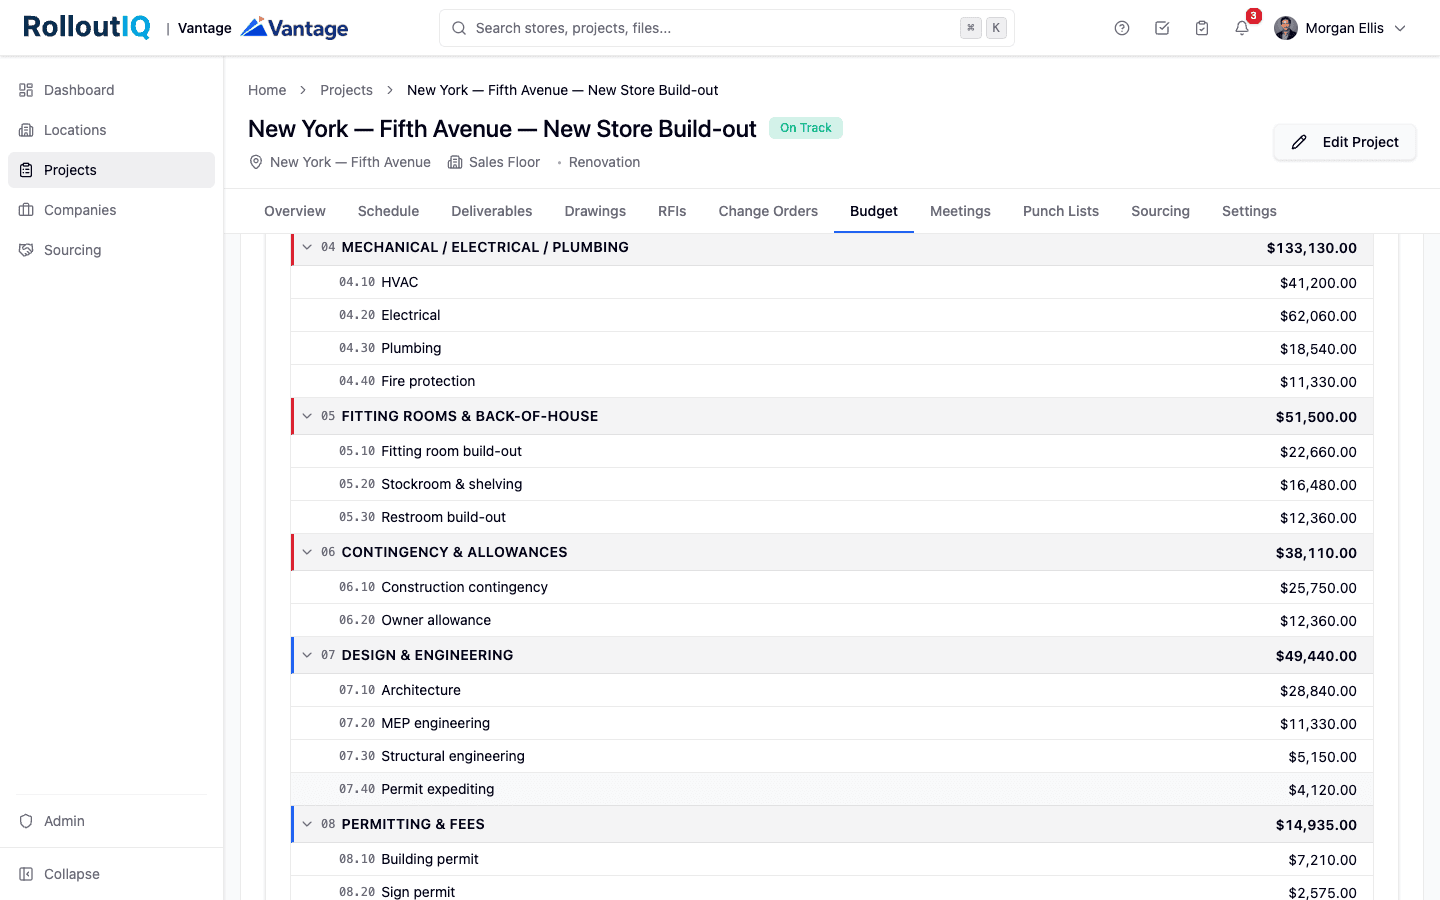Select the Permit expediting budget row
The height and width of the screenshot is (900, 1440).
832,789
